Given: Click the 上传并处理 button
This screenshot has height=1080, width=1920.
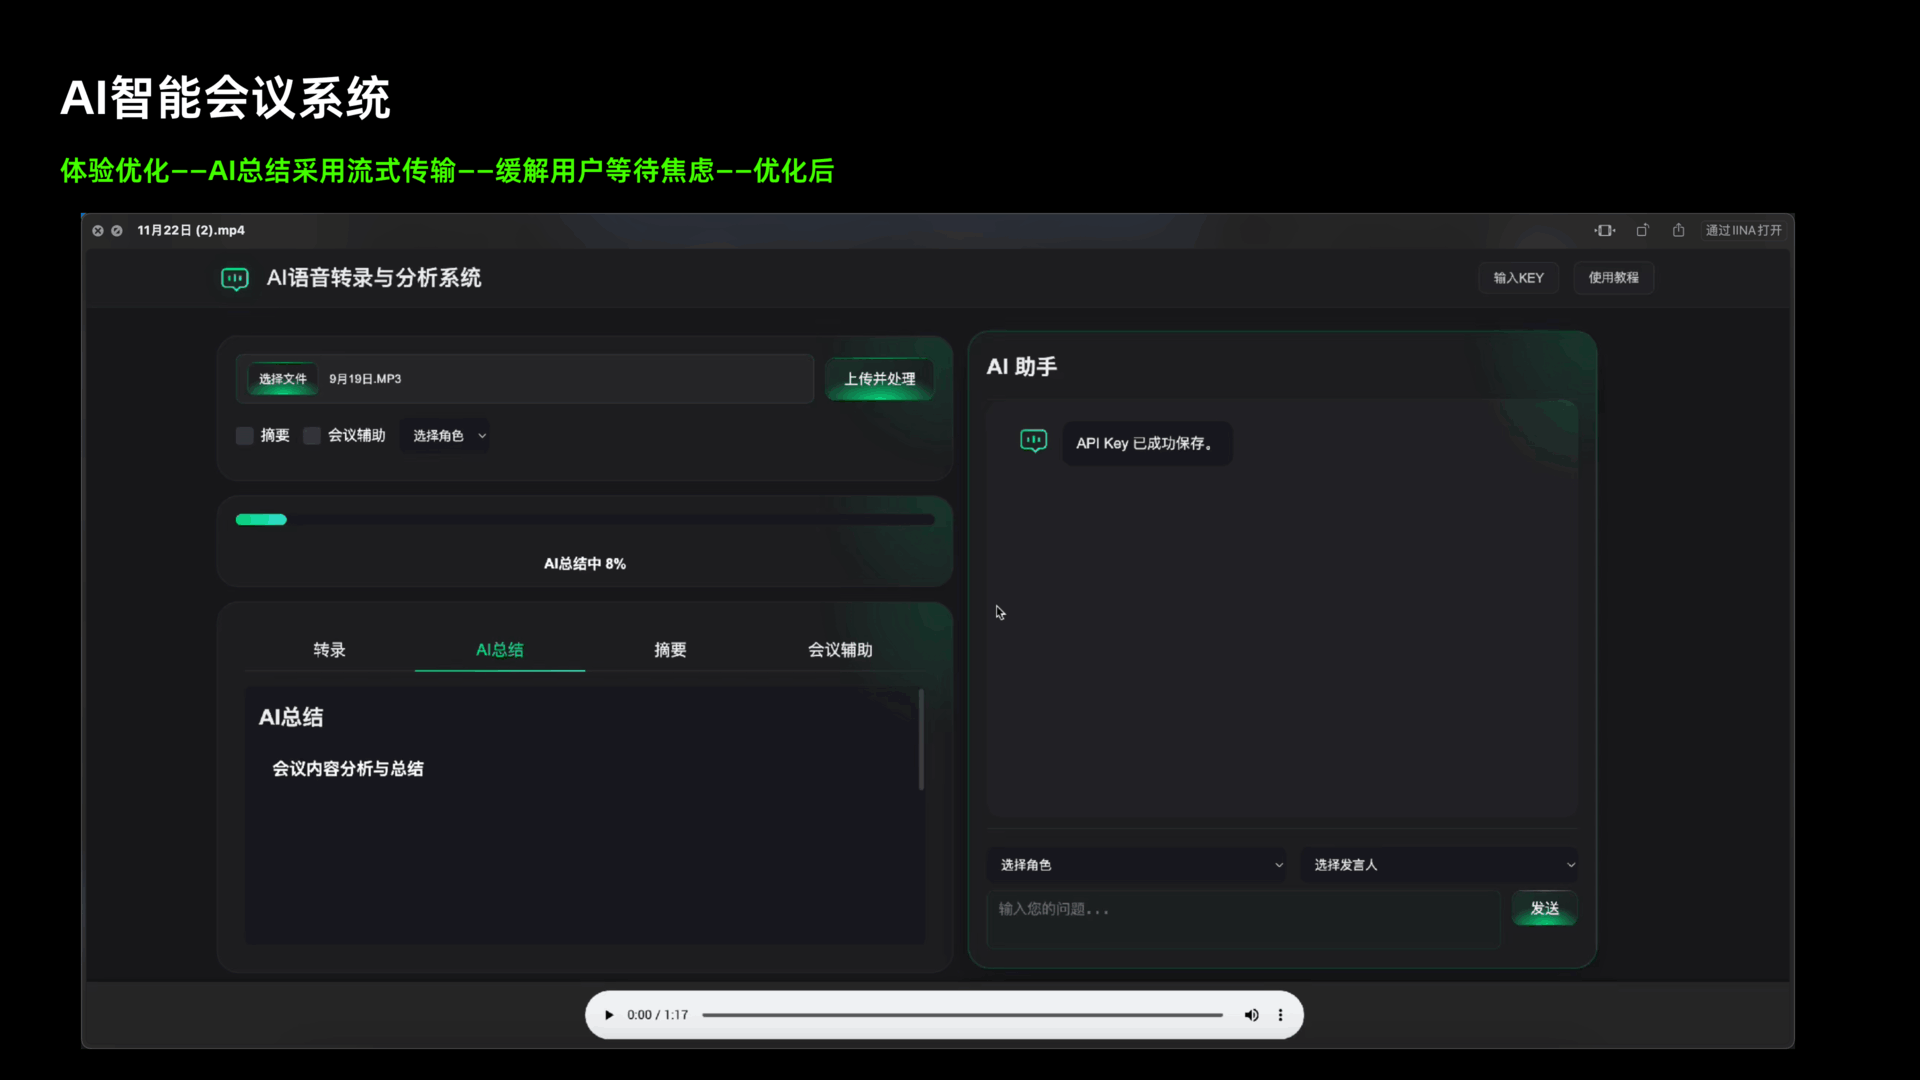Looking at the screenshot, I should point(879,379).
